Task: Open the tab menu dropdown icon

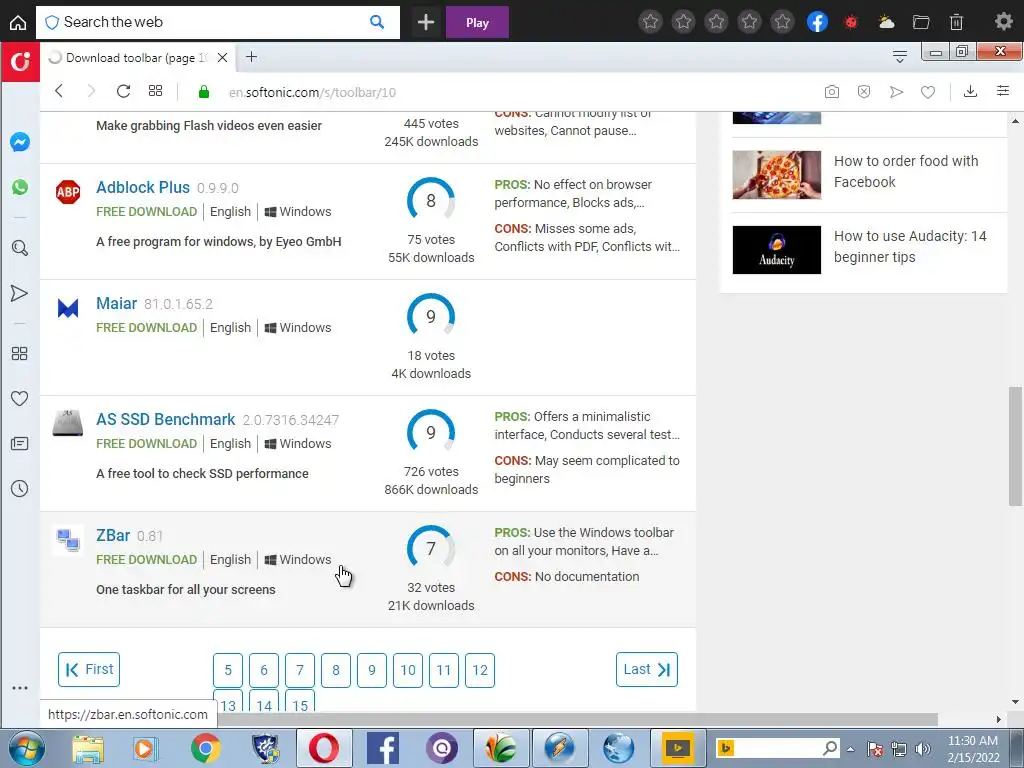Action: [899, 57]
